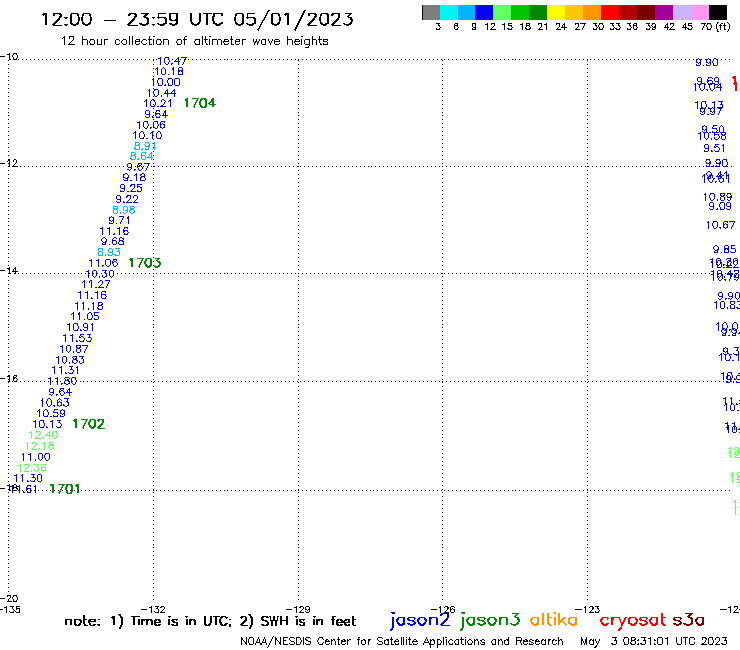This screenshot has width=740, height=650.
Task: Click the reading 11.05
Action: pyautogui.click(x=85, y=316)
